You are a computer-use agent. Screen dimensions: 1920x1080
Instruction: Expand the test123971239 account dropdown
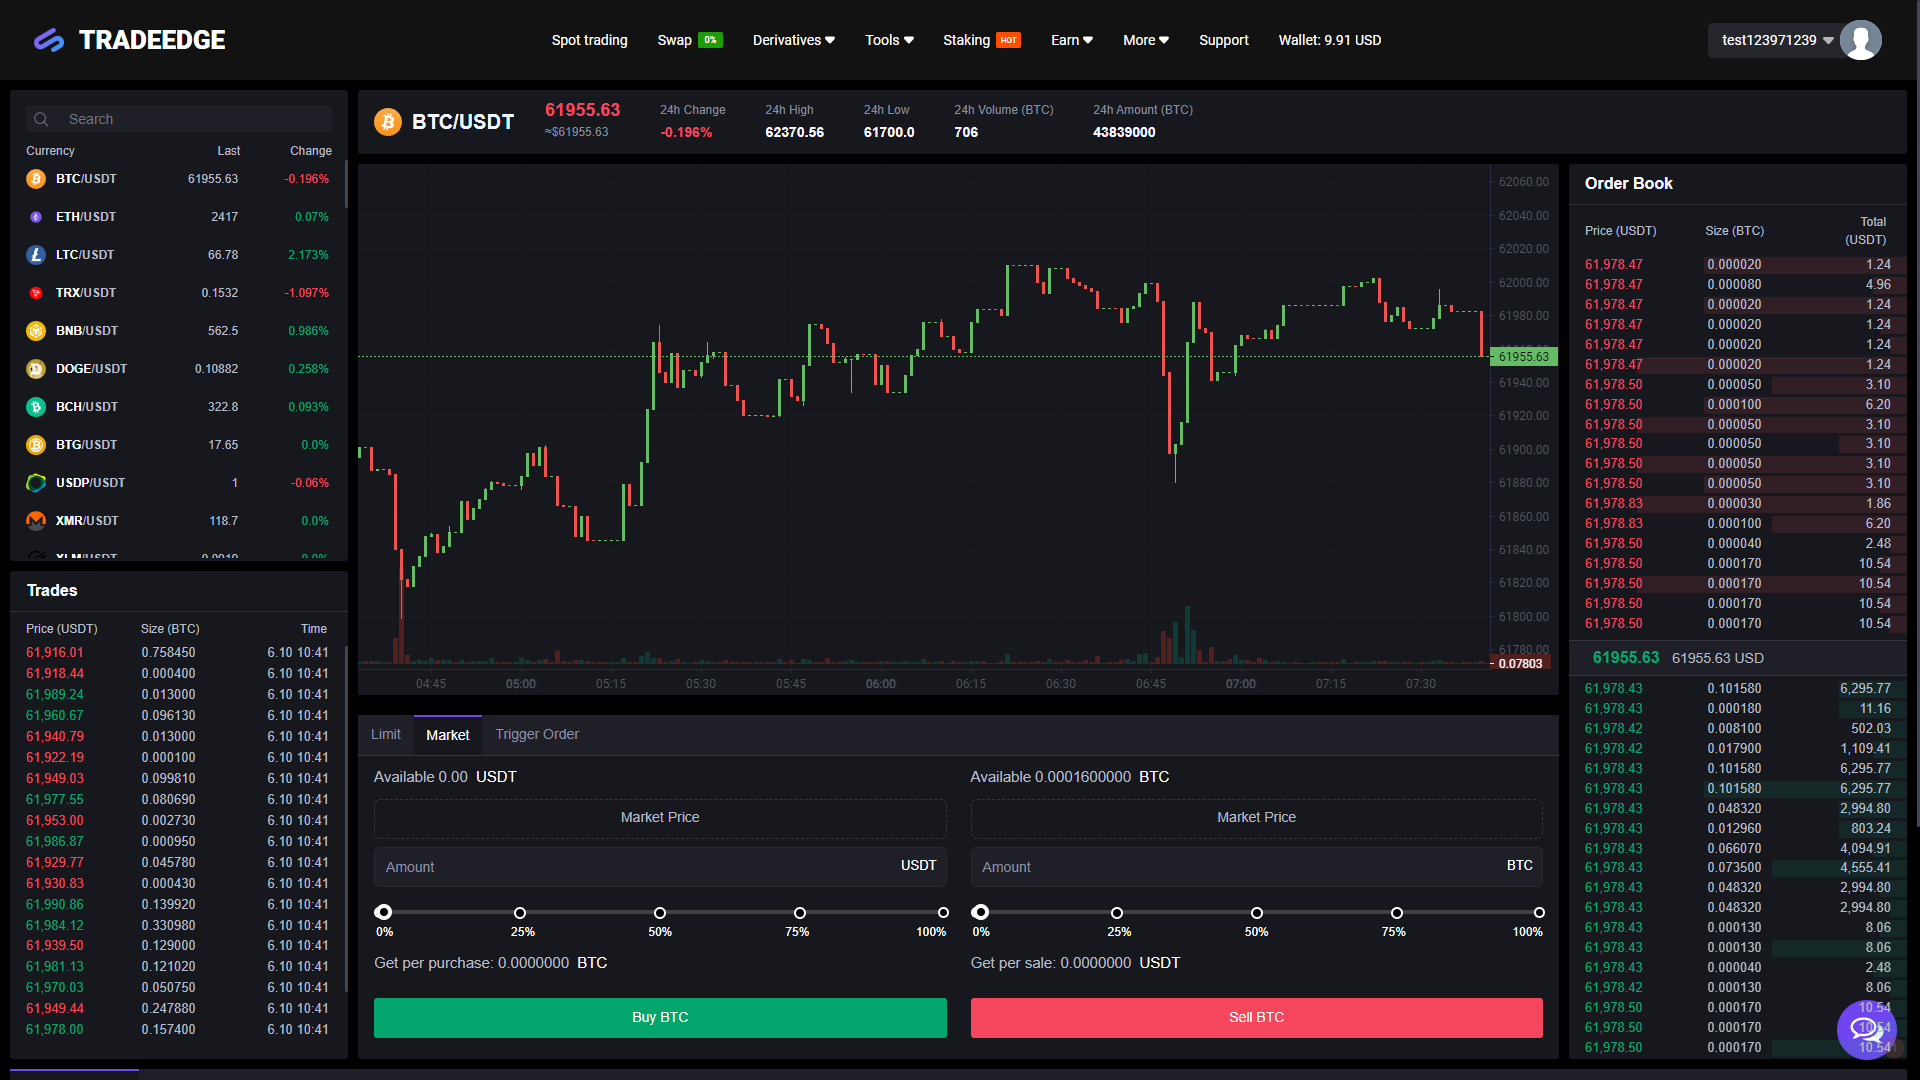click(1777, 40)
